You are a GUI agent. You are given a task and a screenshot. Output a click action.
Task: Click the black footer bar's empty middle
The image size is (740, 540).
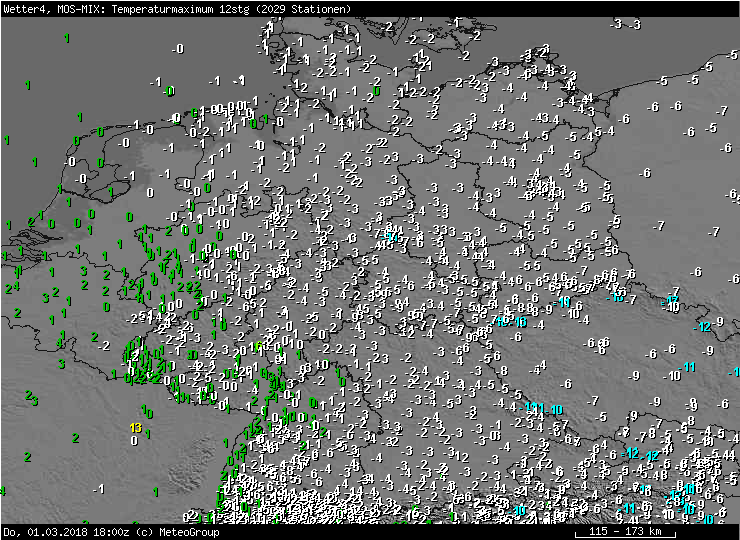(x=400, y=532)
